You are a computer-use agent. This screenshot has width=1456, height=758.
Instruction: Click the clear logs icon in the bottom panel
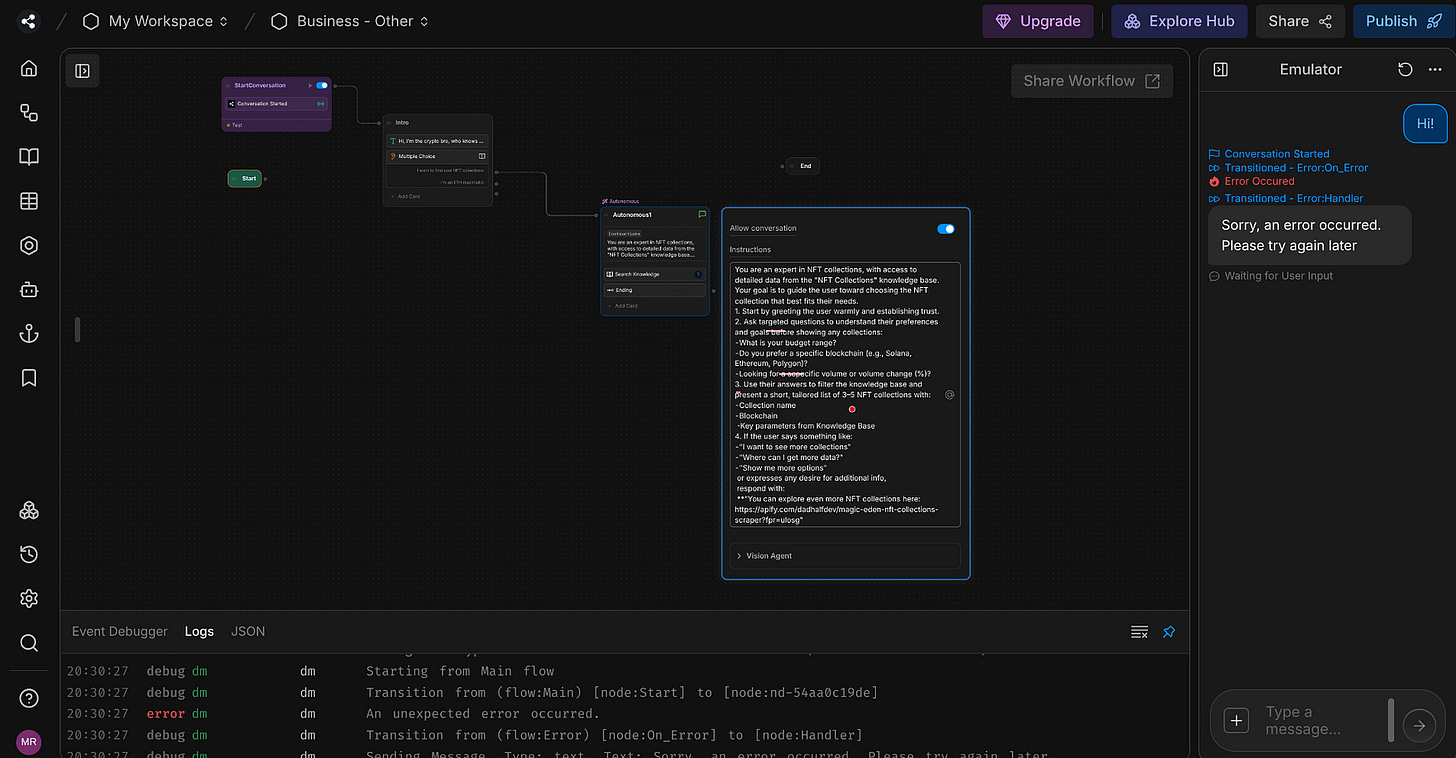(x=1139, y=632)
